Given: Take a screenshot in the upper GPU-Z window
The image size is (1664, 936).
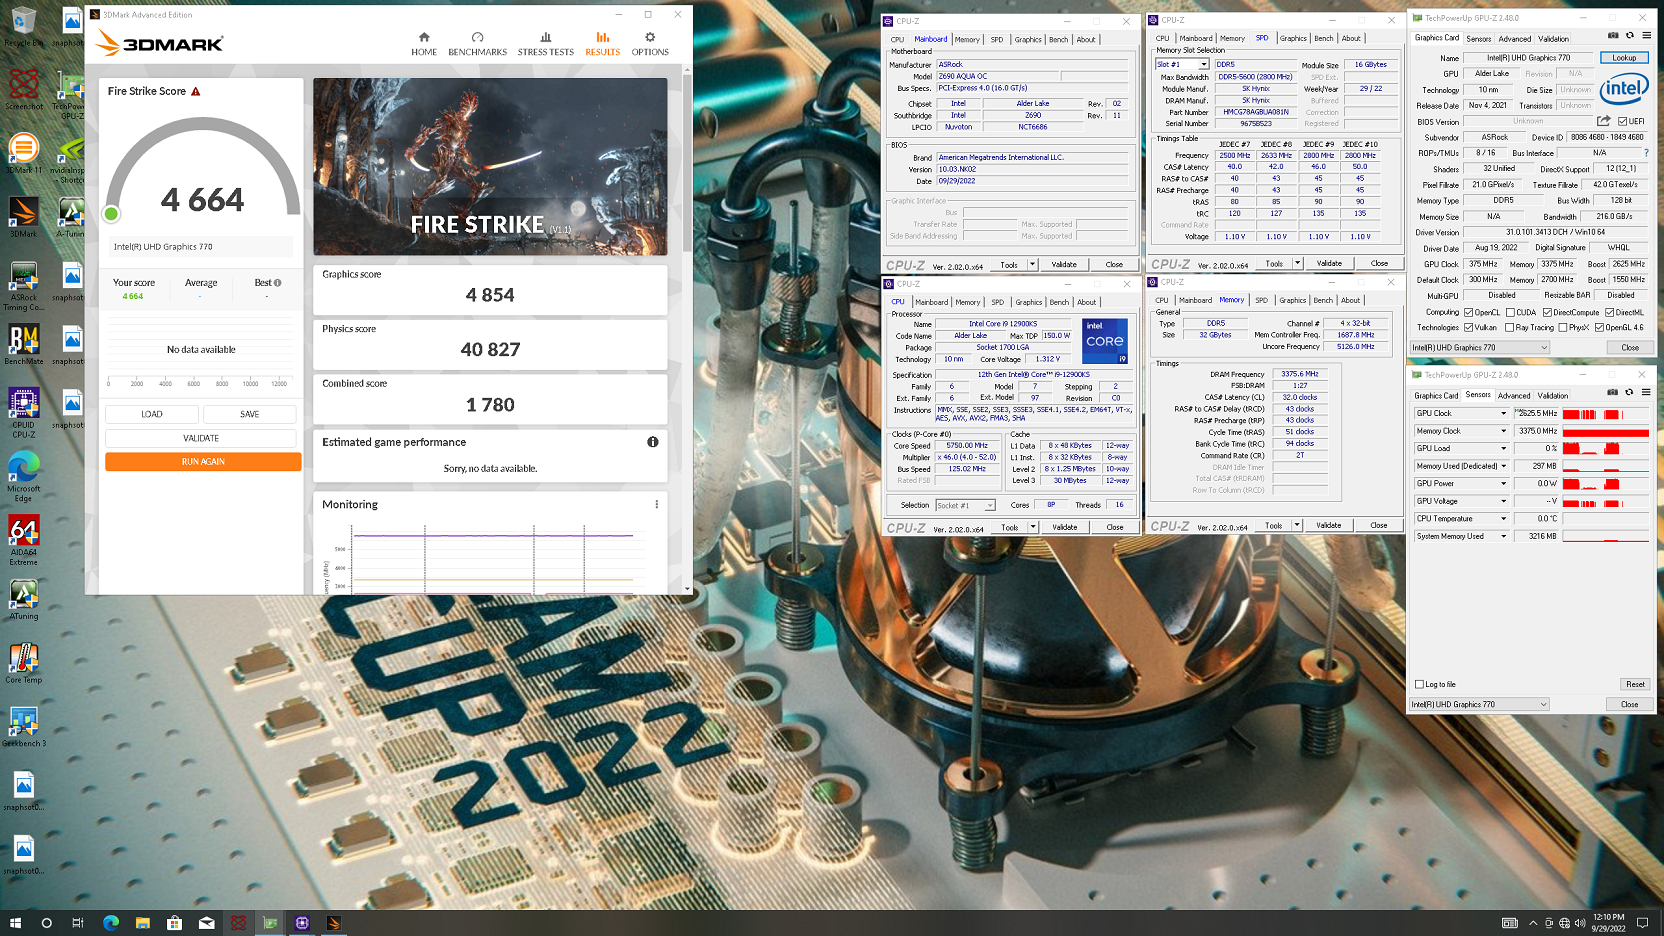Looking at the screenshot, I should (x=1613, y=35).
